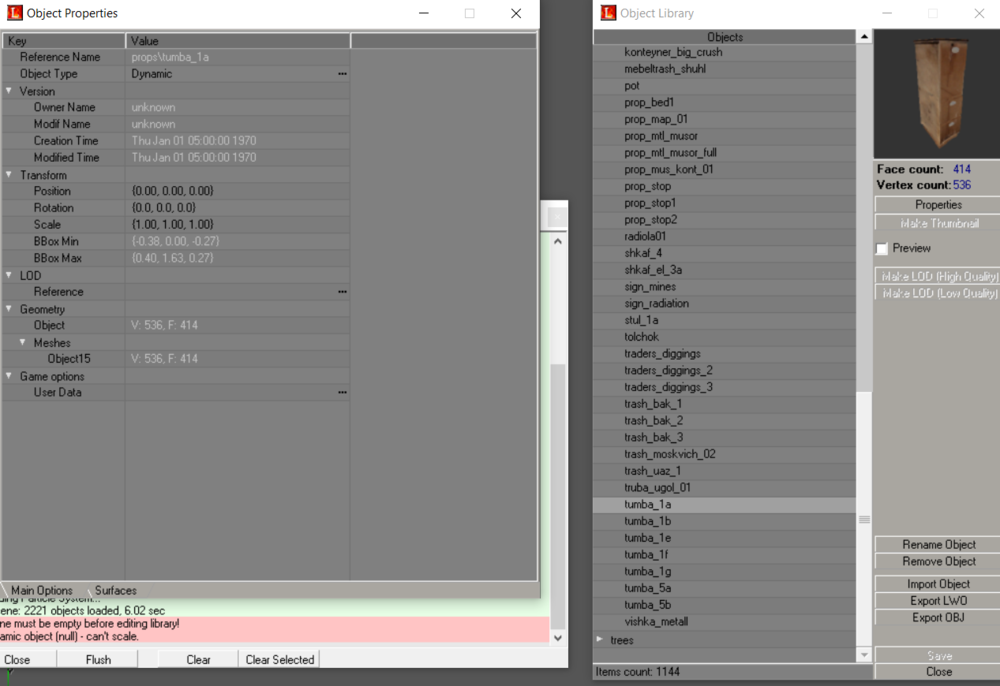Click Export OBJ button

938,618
